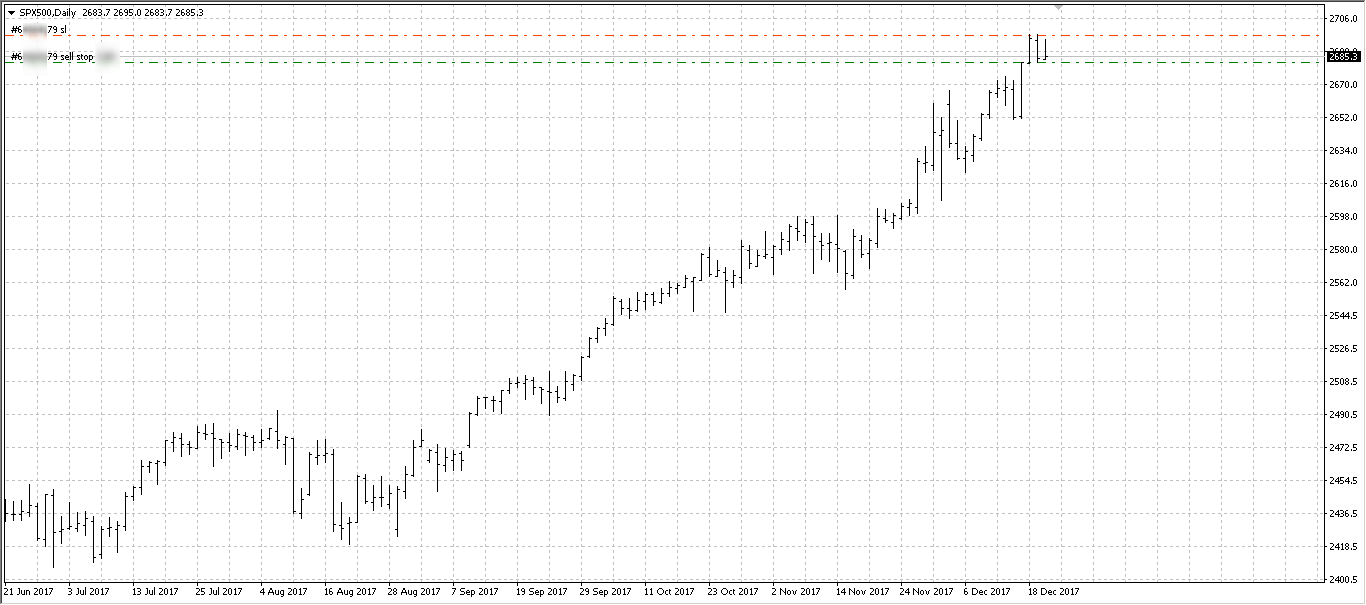The width and height of the screenshot is (1366, 605).
Task: Click the 2544.5 price scale label
Action: [1342, 316]
